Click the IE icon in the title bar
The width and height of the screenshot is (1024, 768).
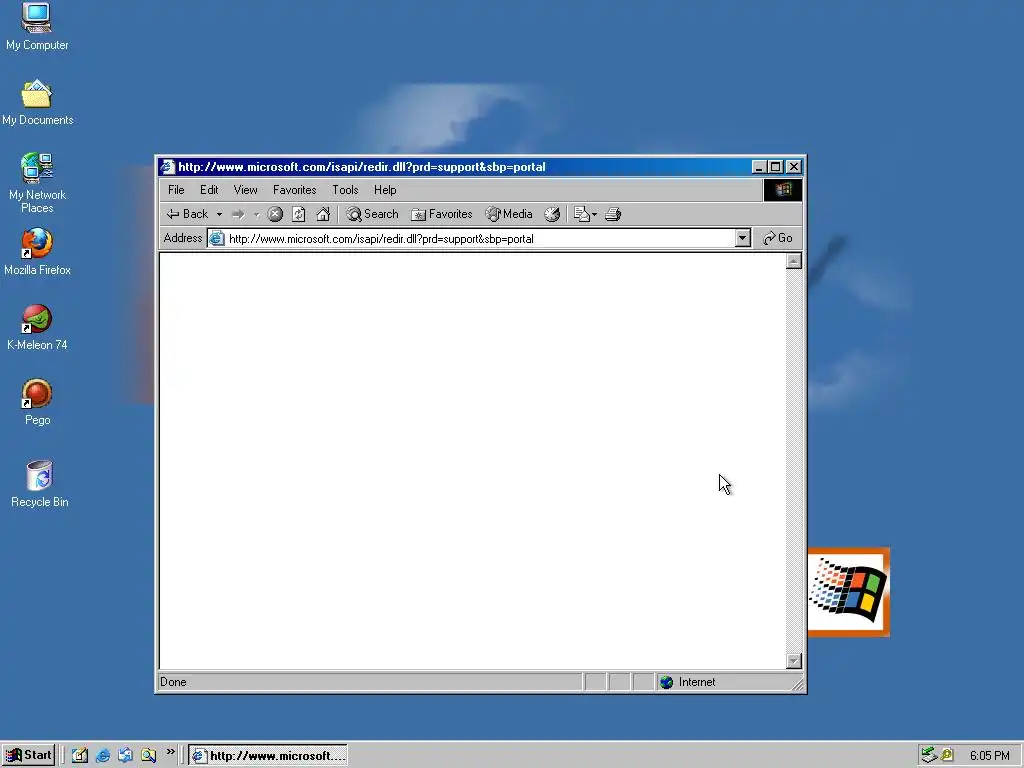[x=168, y=167]
